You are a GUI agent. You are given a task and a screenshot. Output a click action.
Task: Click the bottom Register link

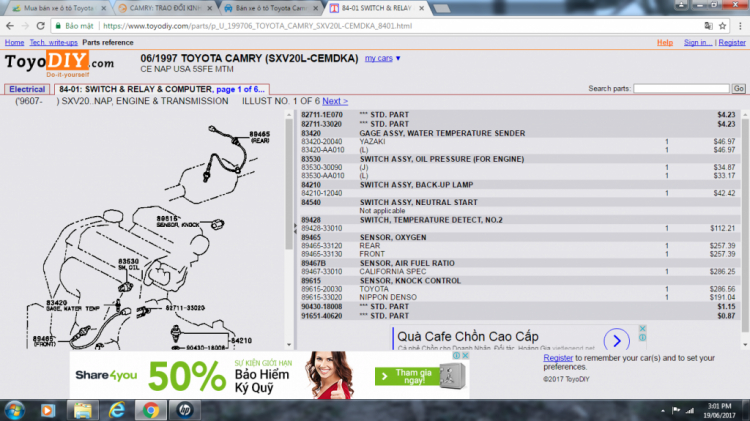pos(558,358)
